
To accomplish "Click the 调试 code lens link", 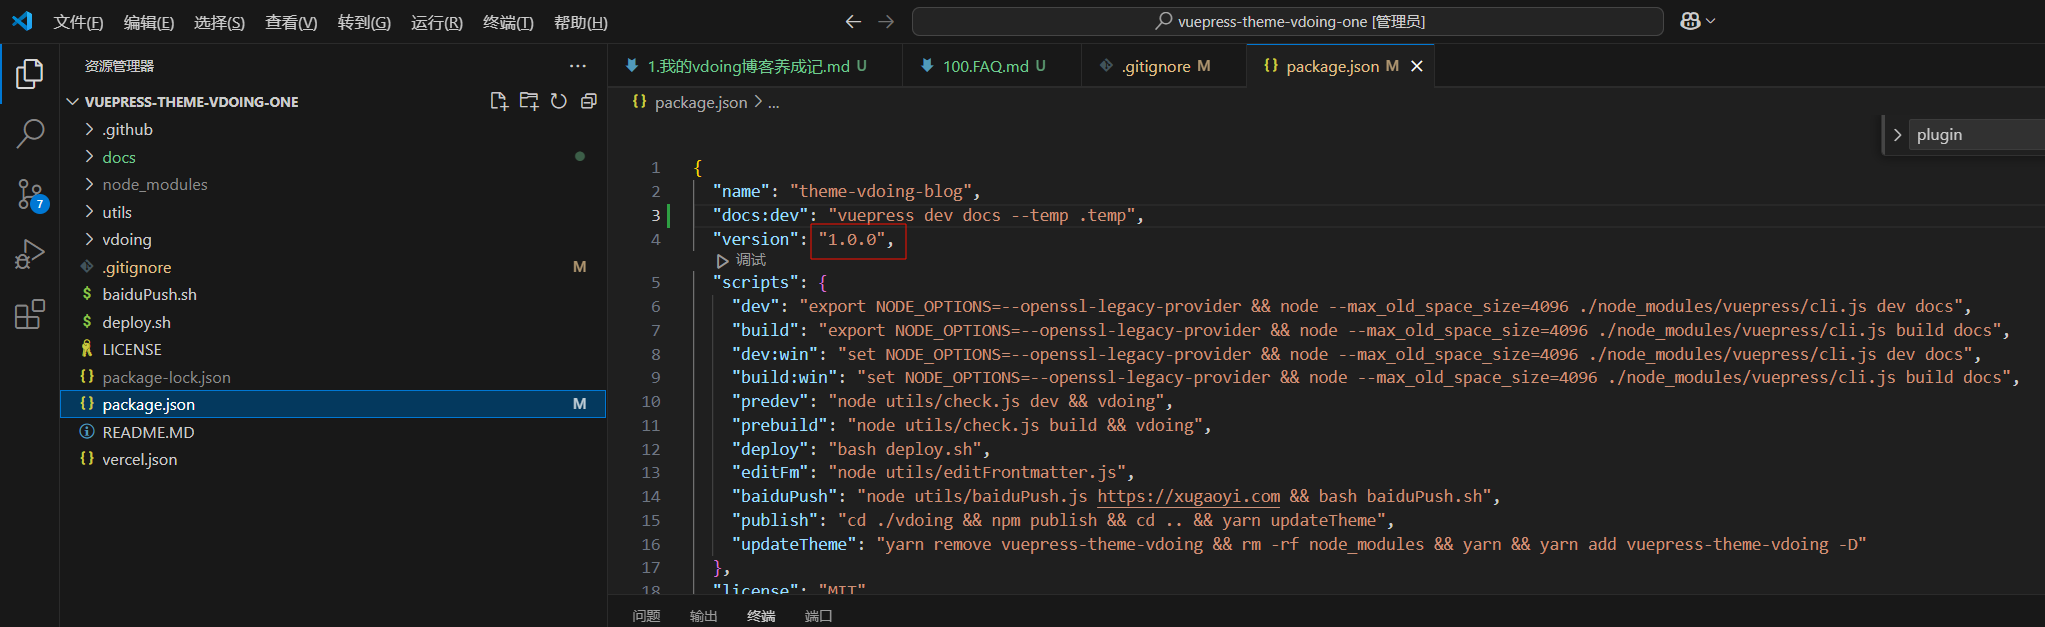I will (x=751, y=260).
